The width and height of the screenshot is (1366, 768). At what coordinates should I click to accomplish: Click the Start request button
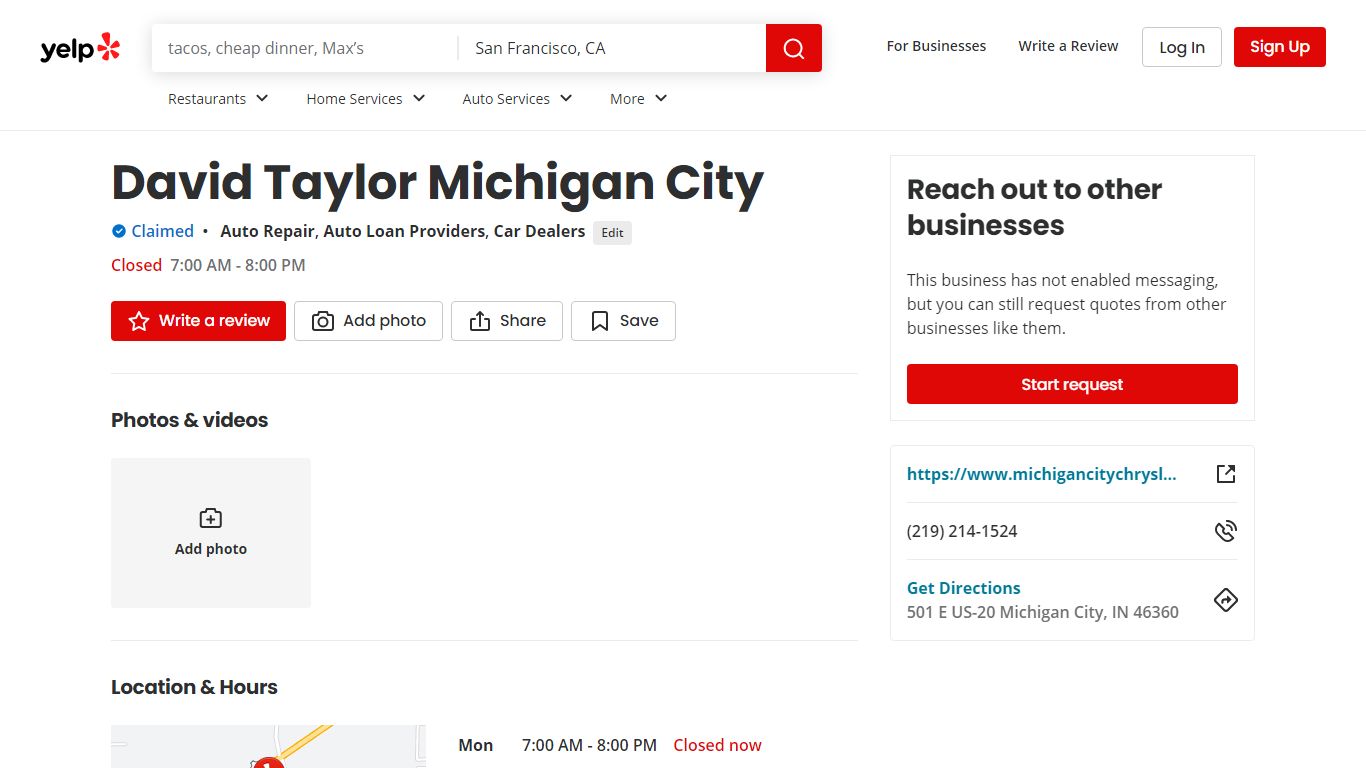click(x=1072, y=384)
